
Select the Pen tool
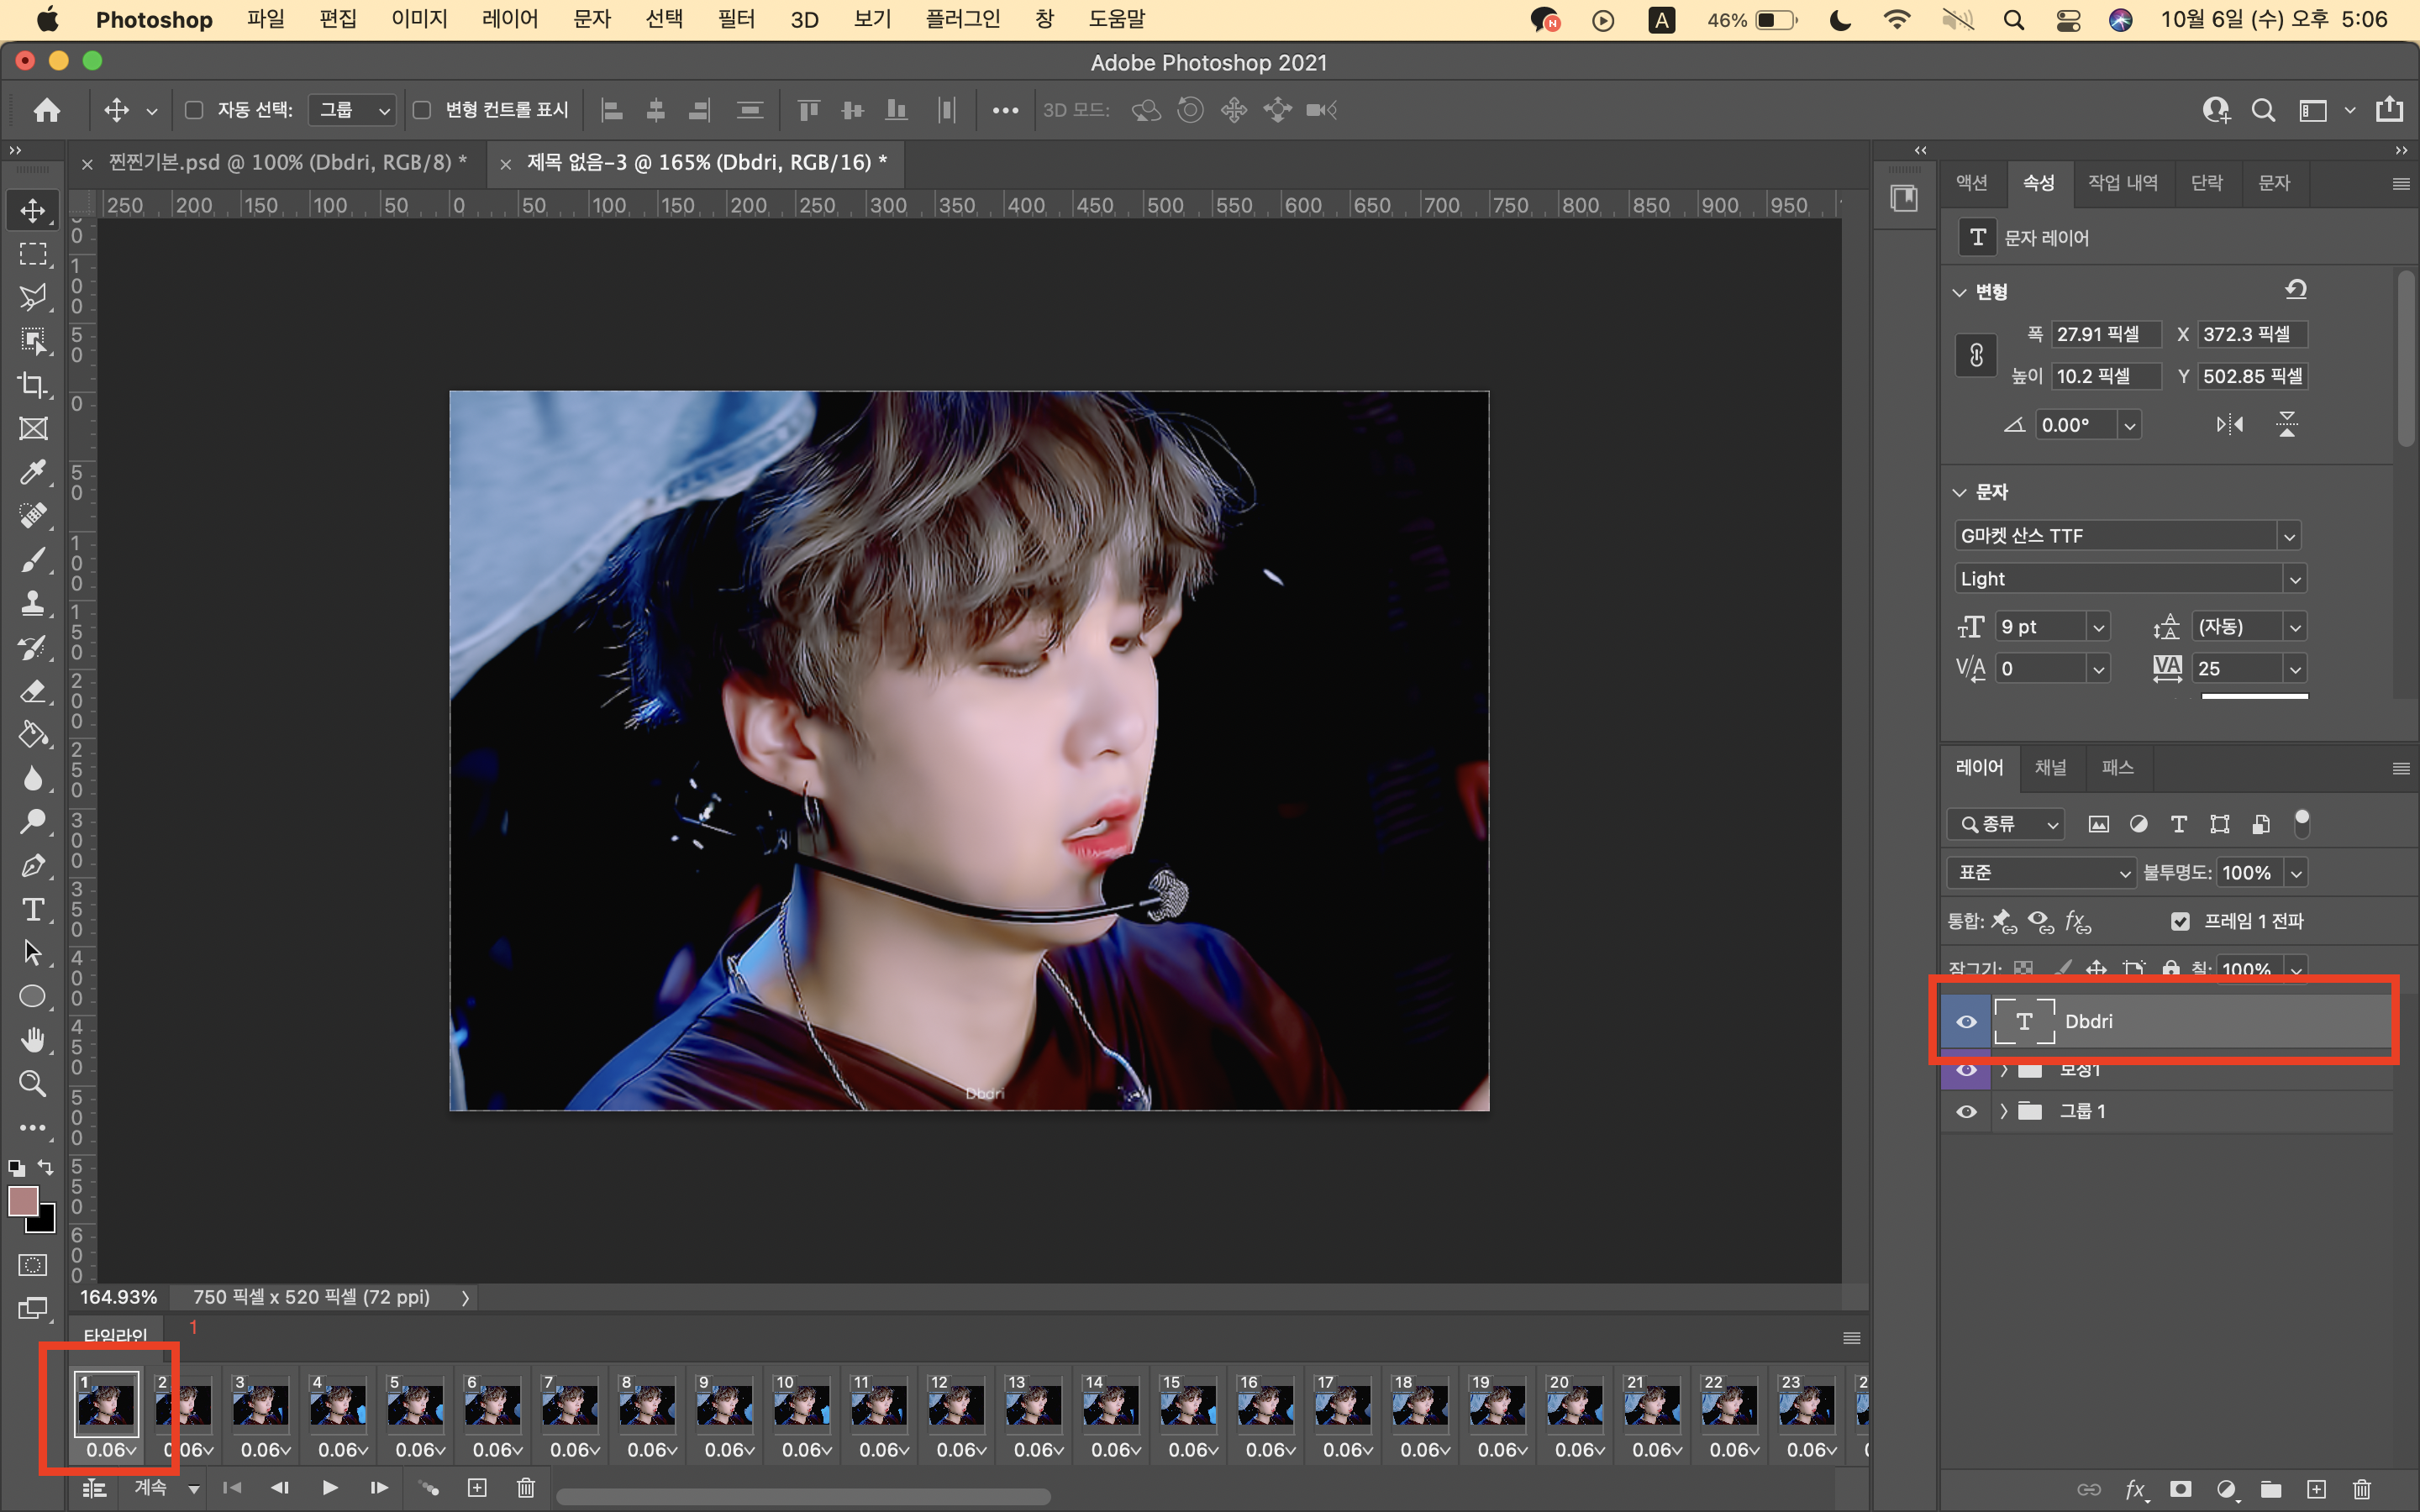pos(33,866)
